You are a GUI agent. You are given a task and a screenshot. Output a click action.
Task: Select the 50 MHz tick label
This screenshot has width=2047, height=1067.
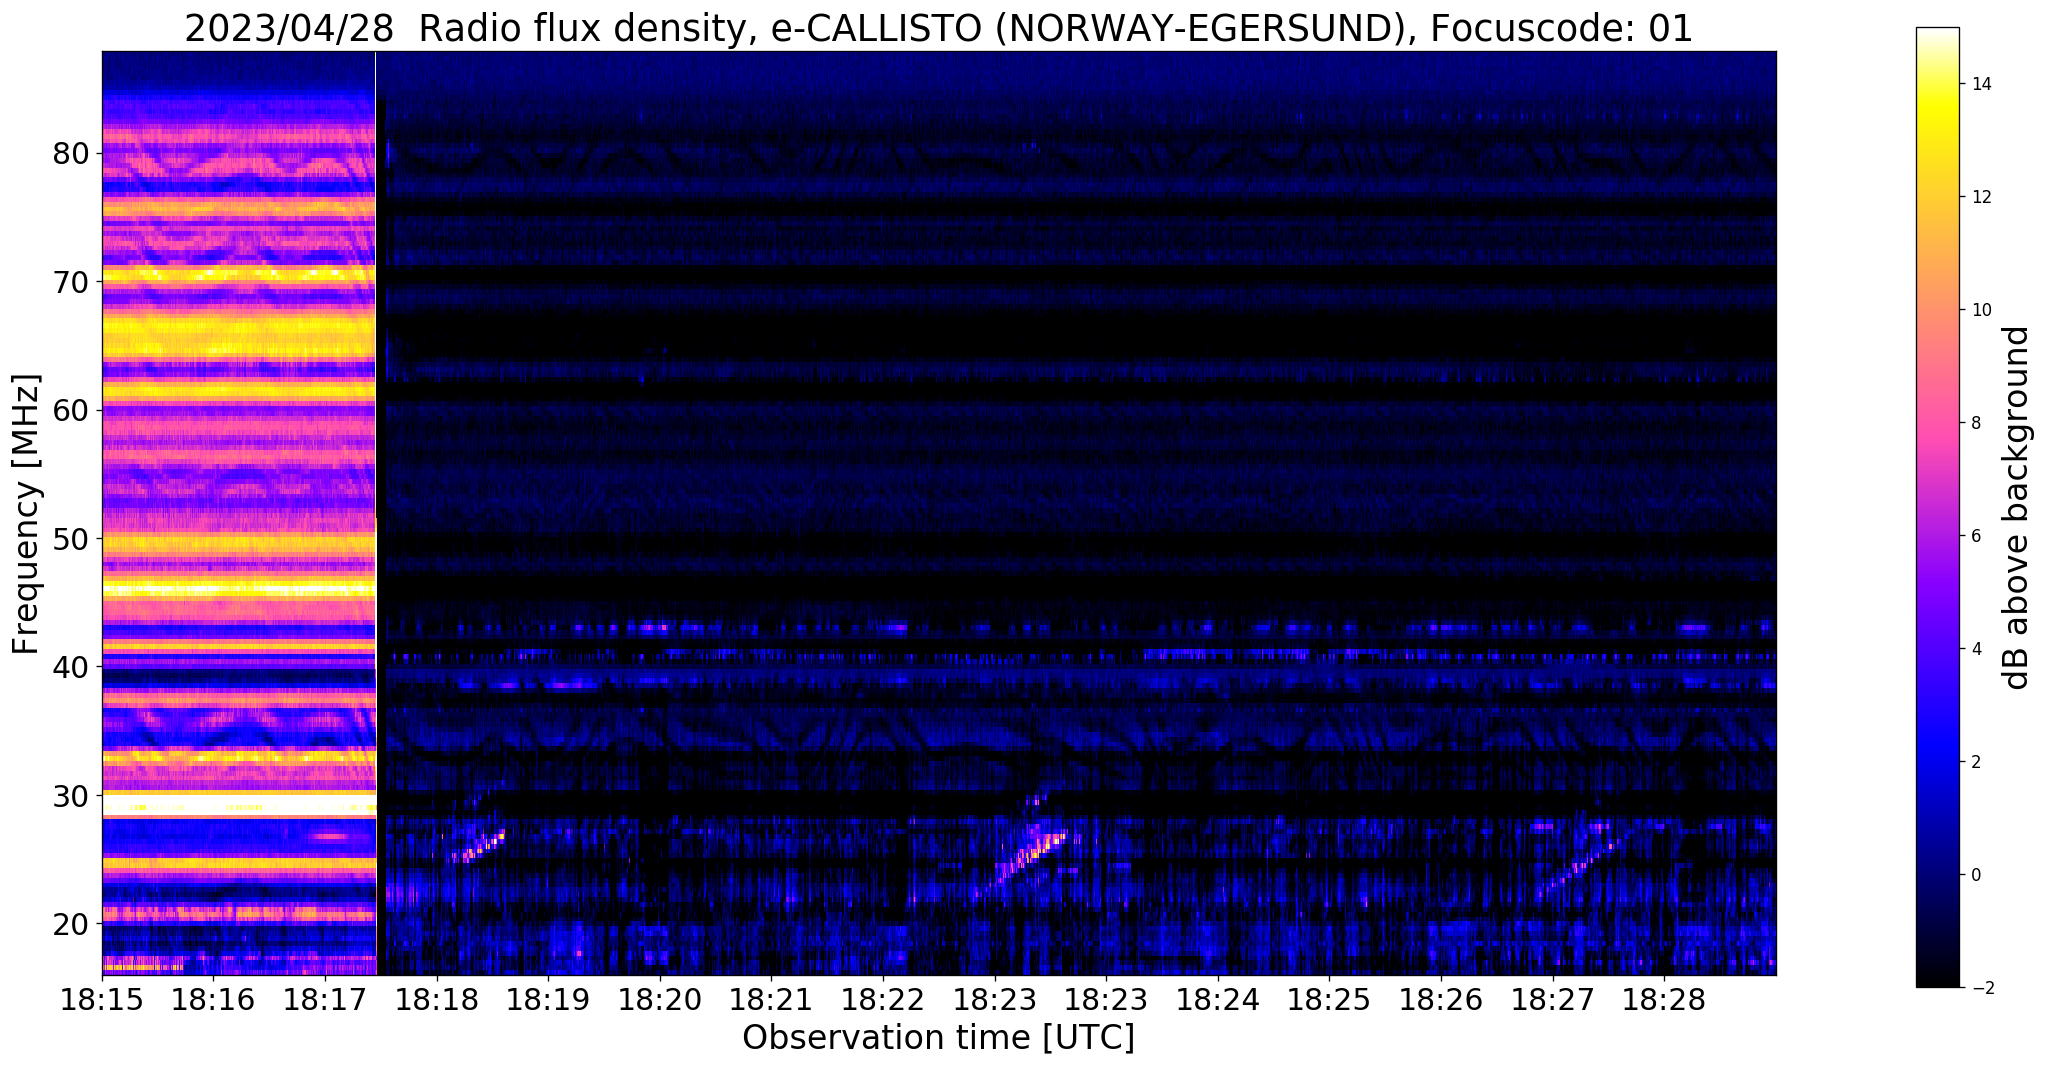point(72,539)
